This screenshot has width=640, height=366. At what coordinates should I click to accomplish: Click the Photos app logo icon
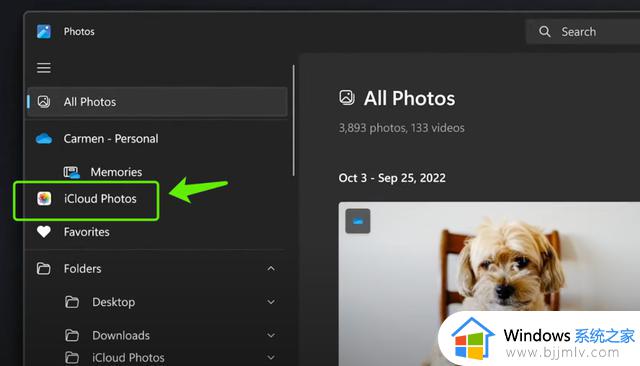pyautogui.click(x=44, y=31)
